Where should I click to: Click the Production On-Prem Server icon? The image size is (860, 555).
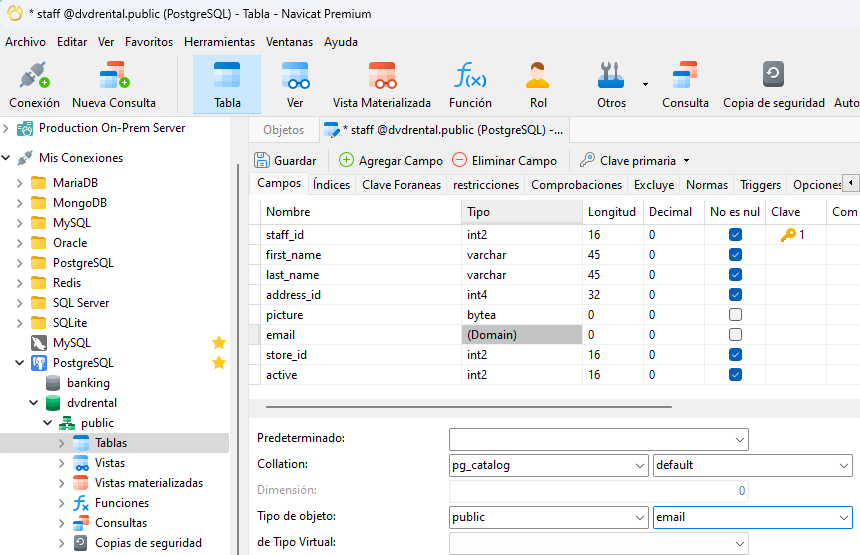tap(25, 129)
